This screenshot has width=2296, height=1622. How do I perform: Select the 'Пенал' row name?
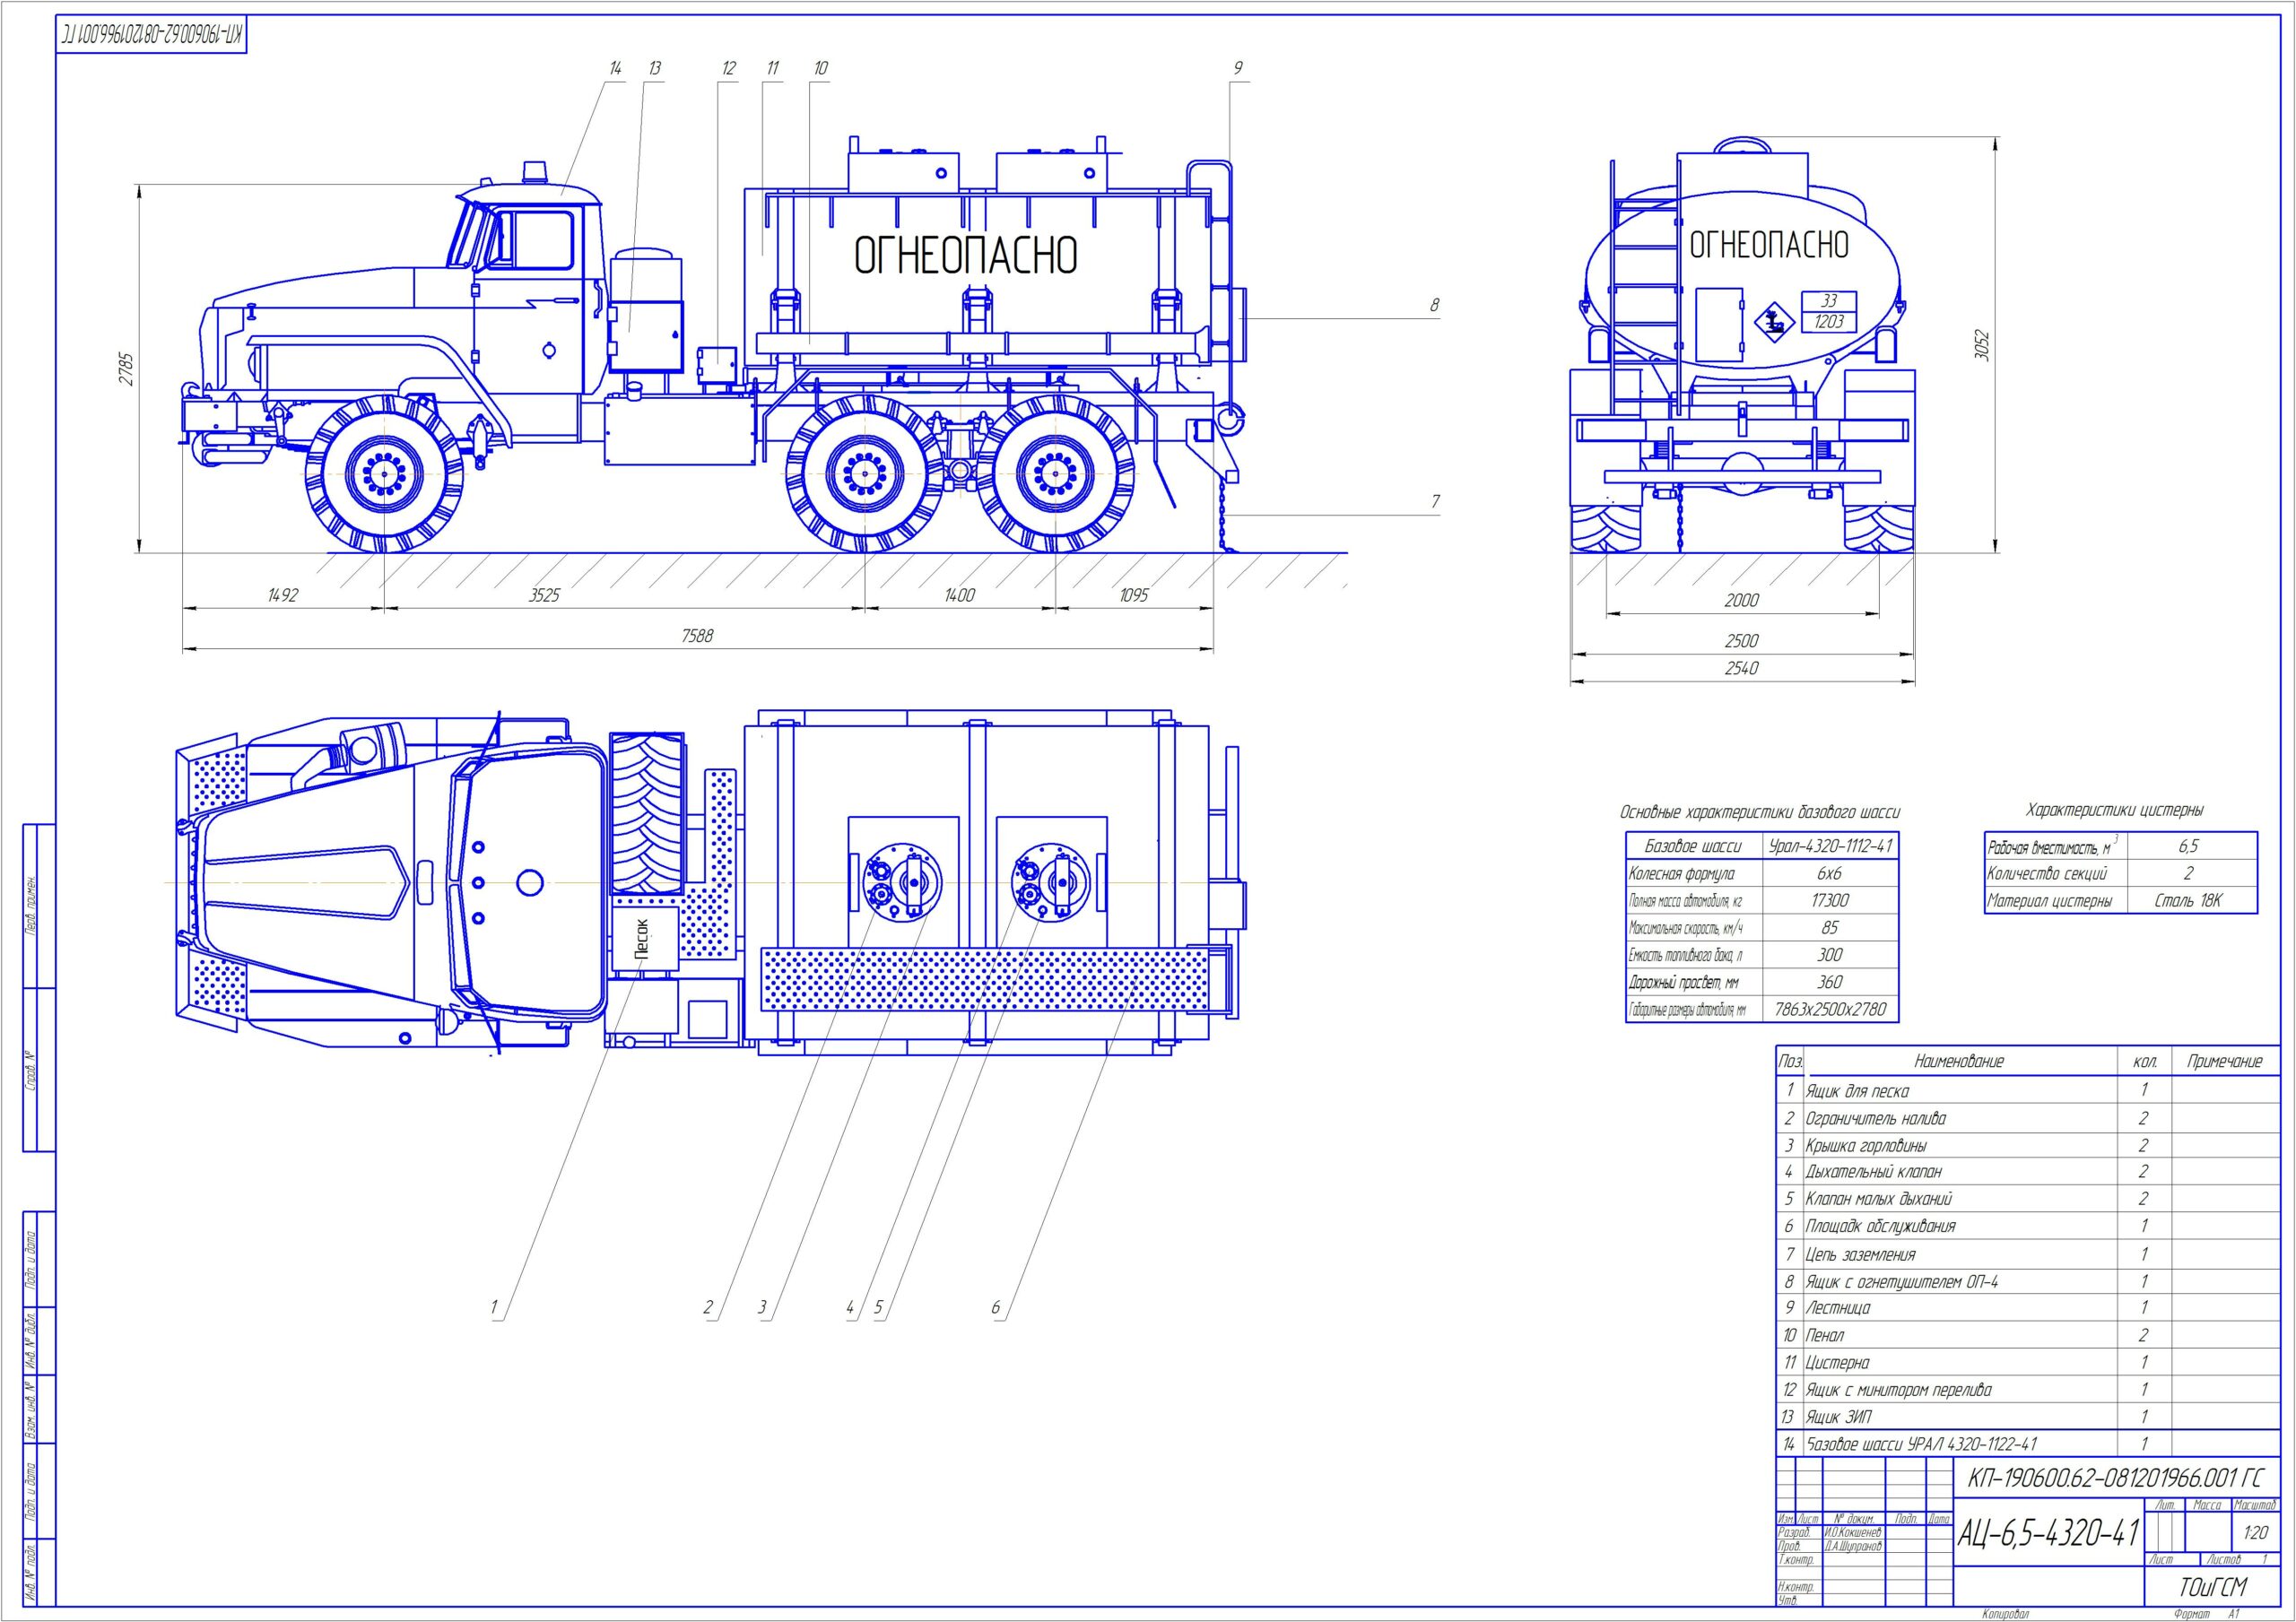[1825, 1336]
